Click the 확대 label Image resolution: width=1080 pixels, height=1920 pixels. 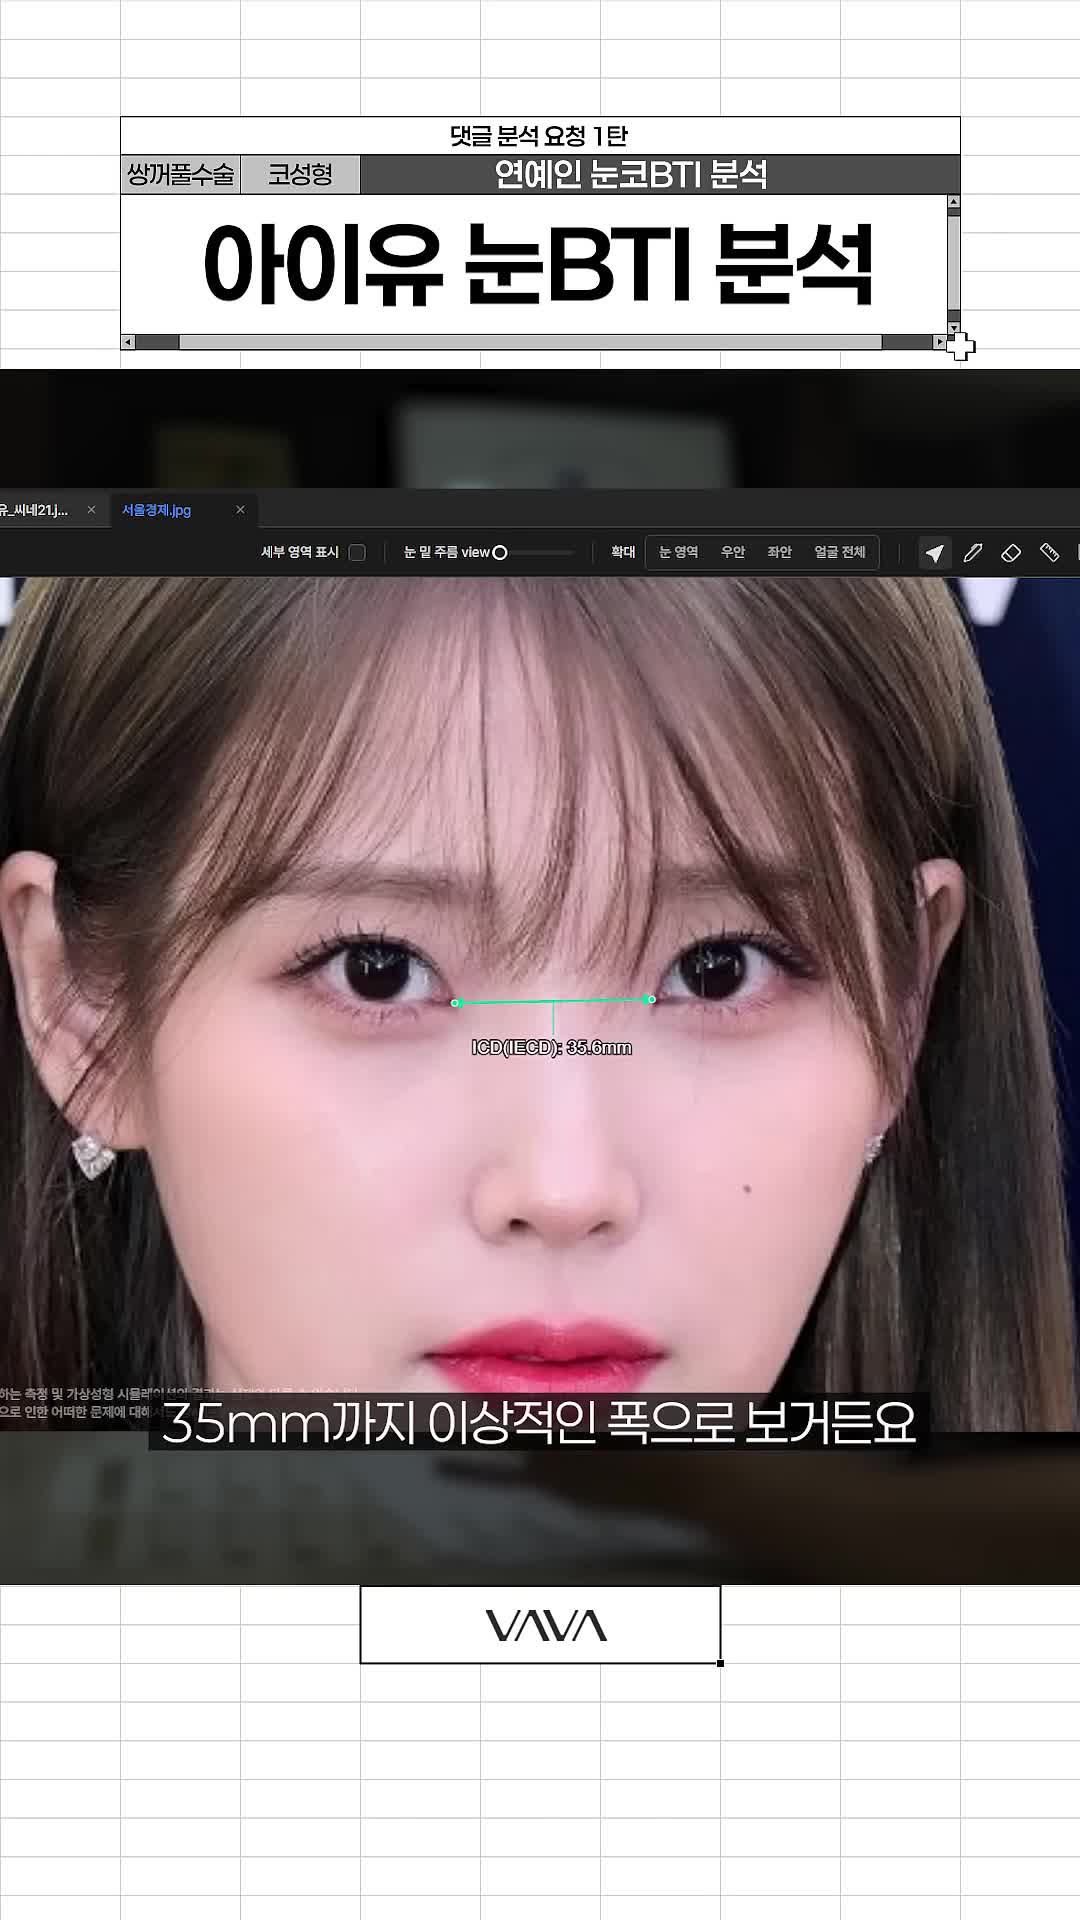pos(623,552)
